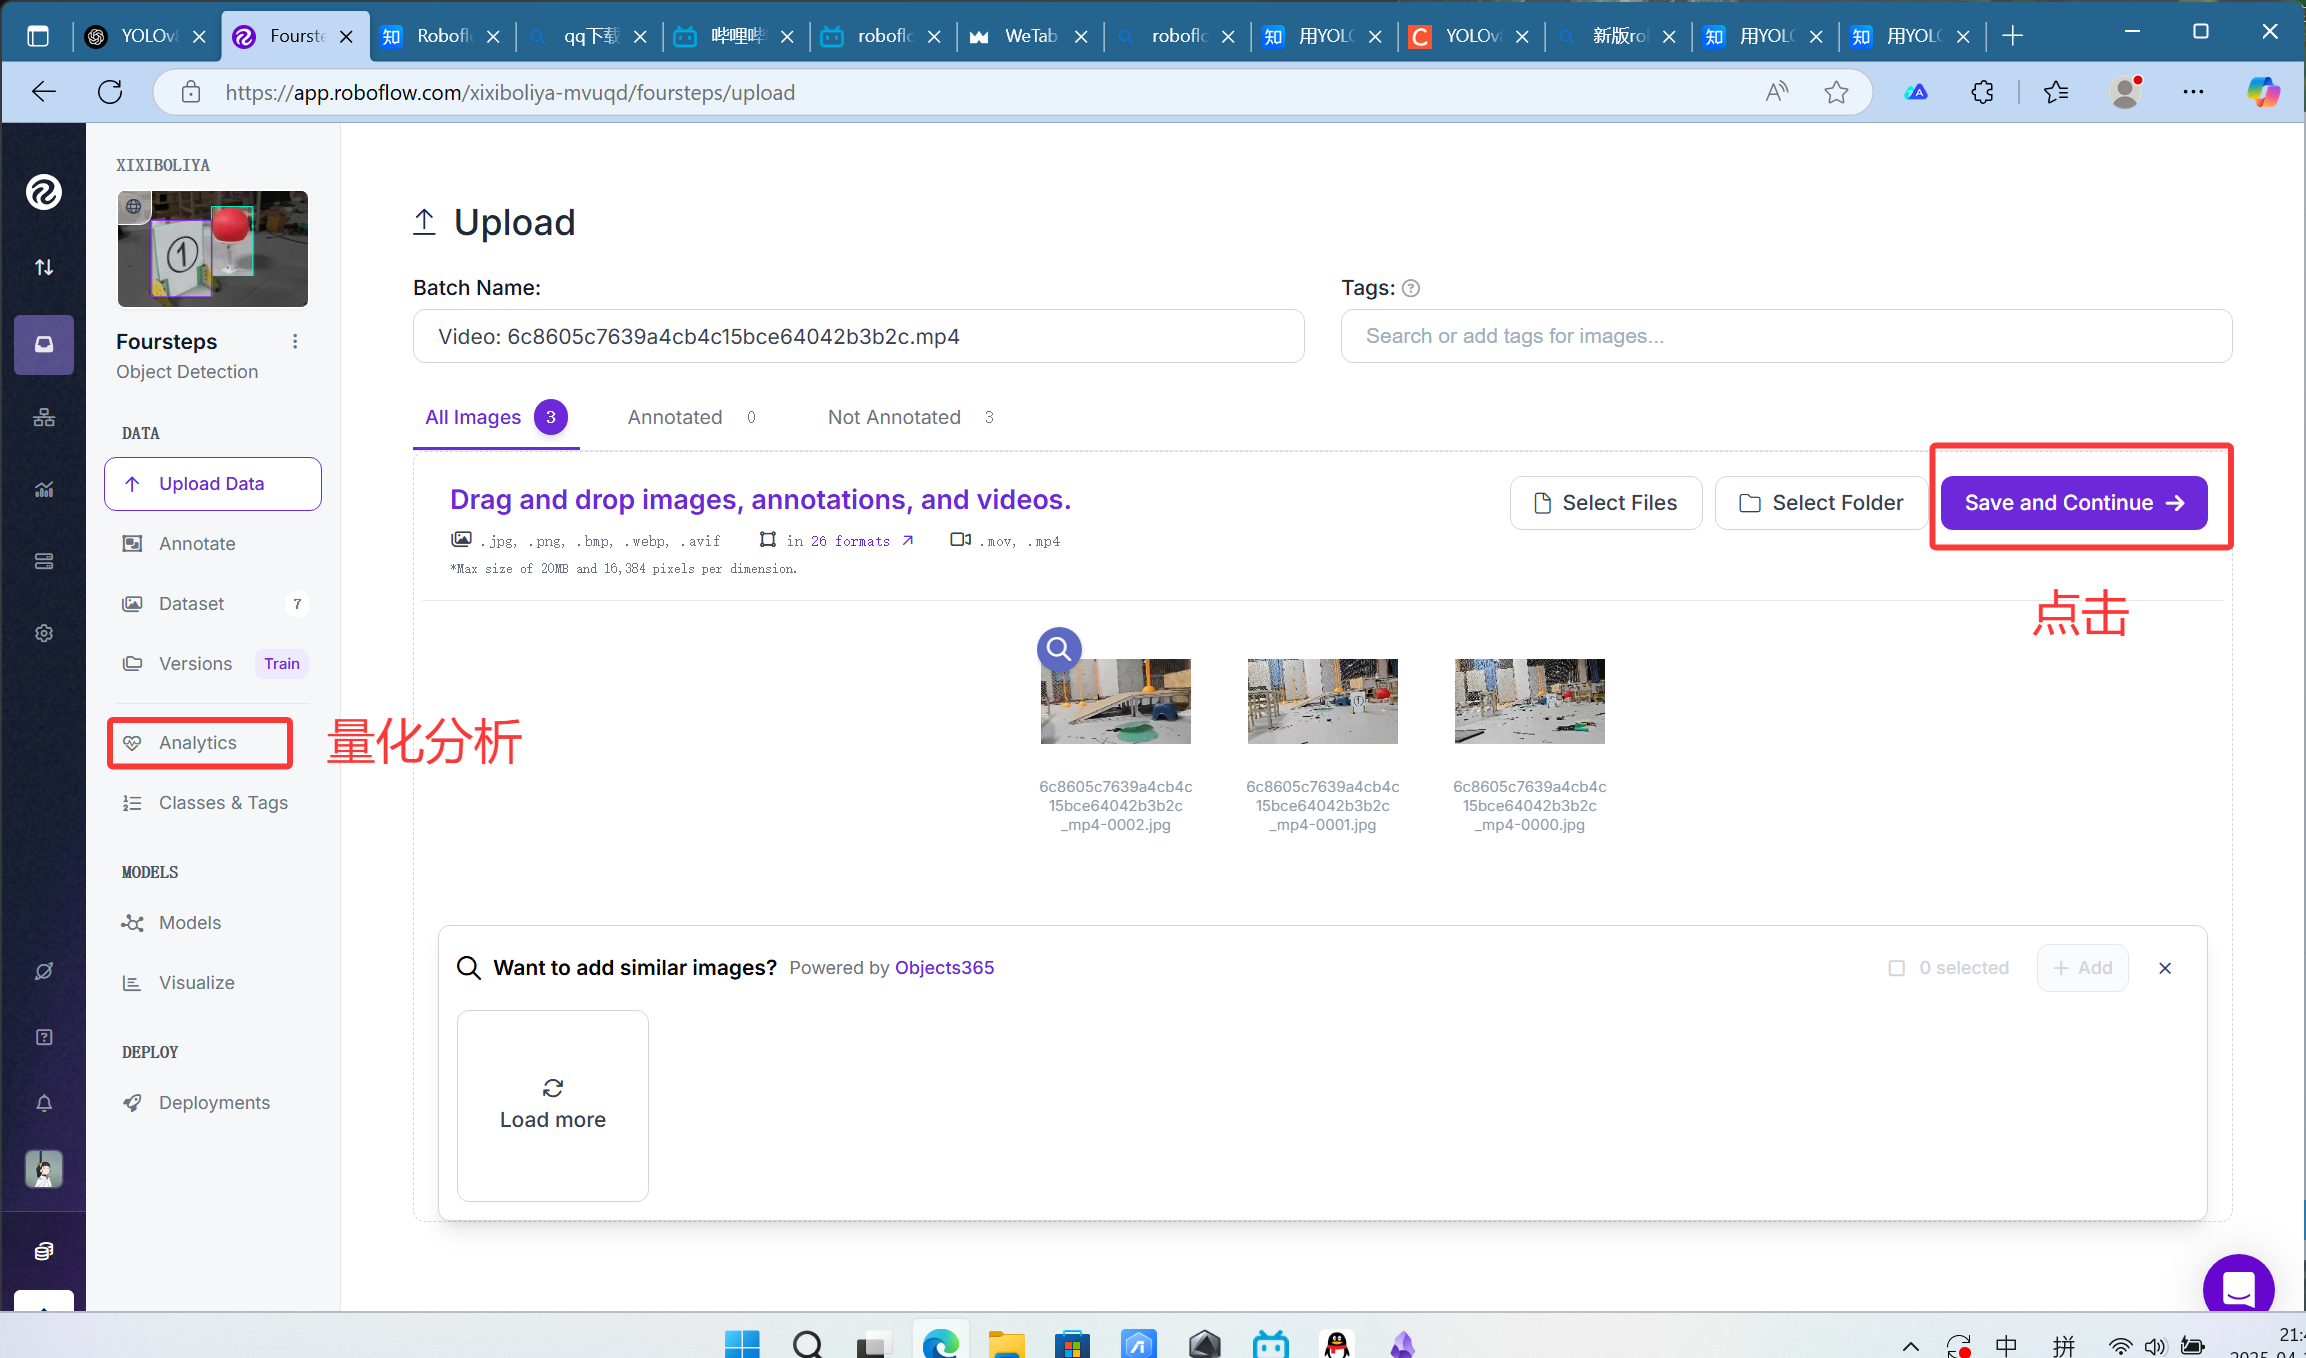Click the Select Folder button
Screen dimensions: 2306x1358
click(1821, 503)
